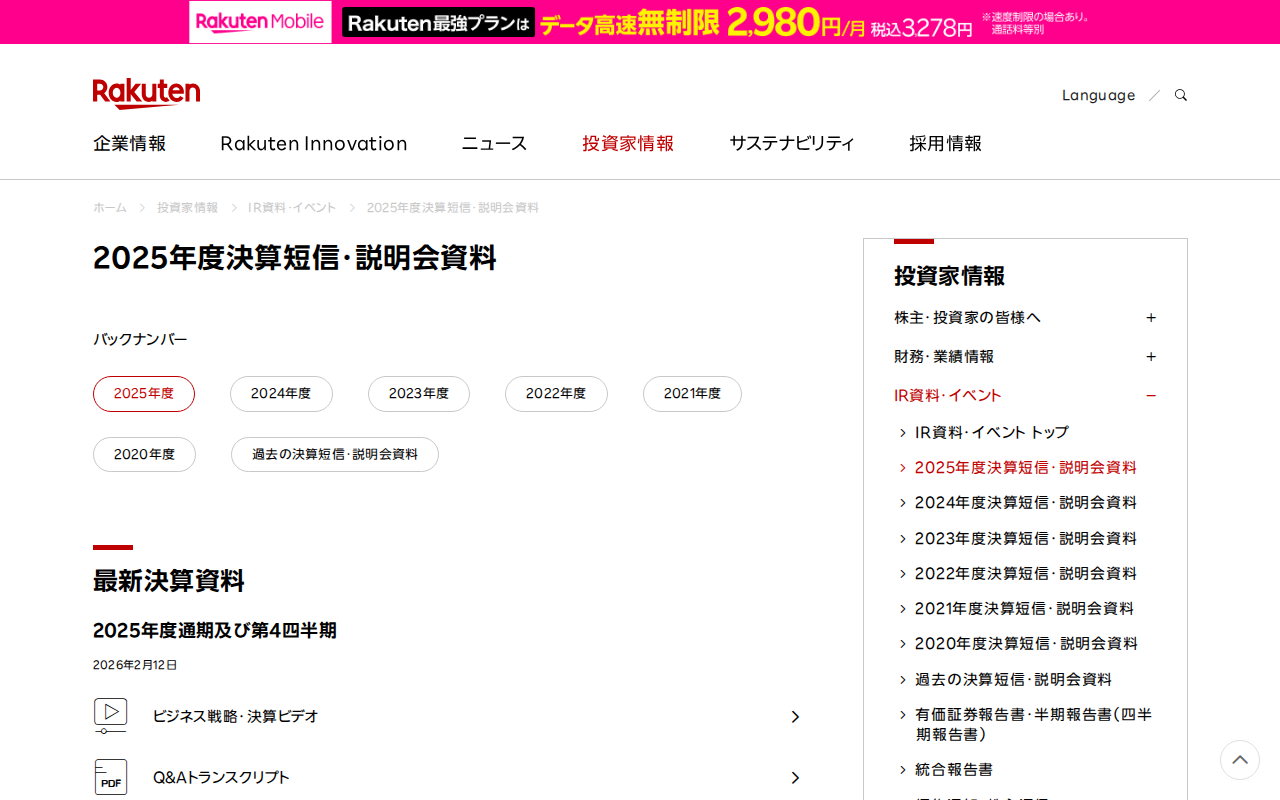Click the scroll-to-top arrow button
This screenshot has width=1280, height=800.
coord(1239,760)
